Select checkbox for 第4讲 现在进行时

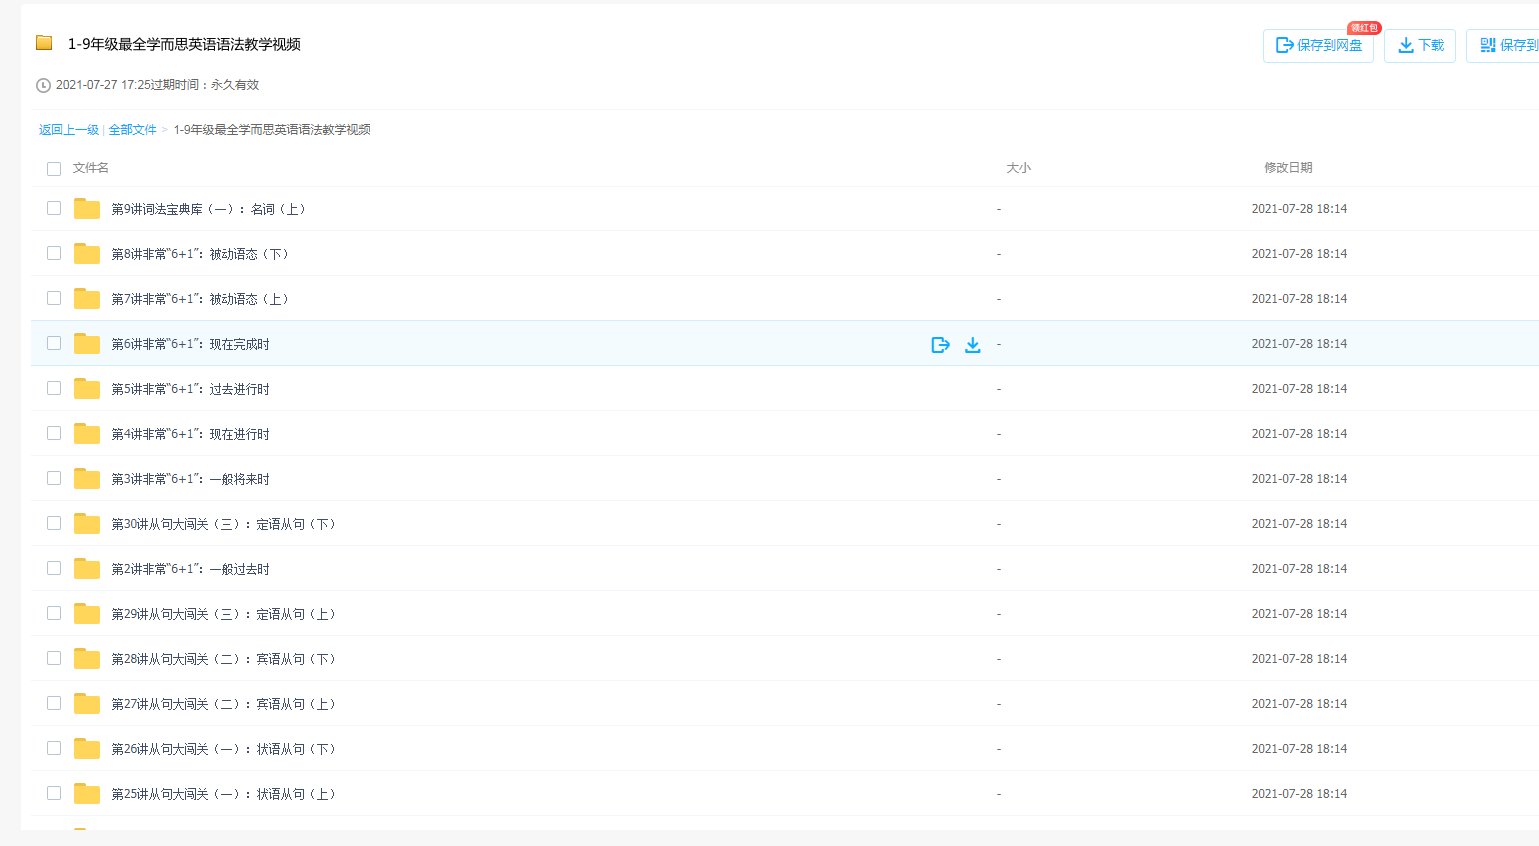click(x=54, y=433)
